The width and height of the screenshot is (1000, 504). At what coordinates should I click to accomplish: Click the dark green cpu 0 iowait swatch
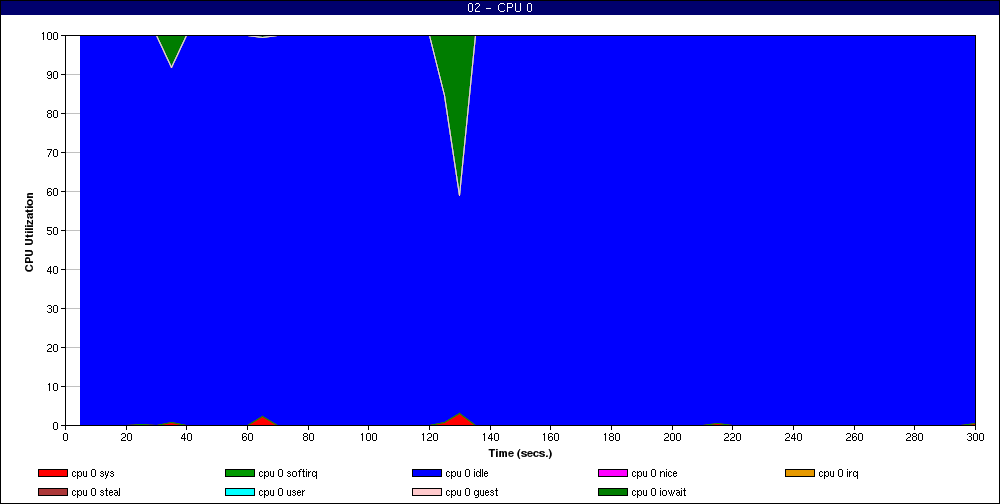click(x=613, y=492)
